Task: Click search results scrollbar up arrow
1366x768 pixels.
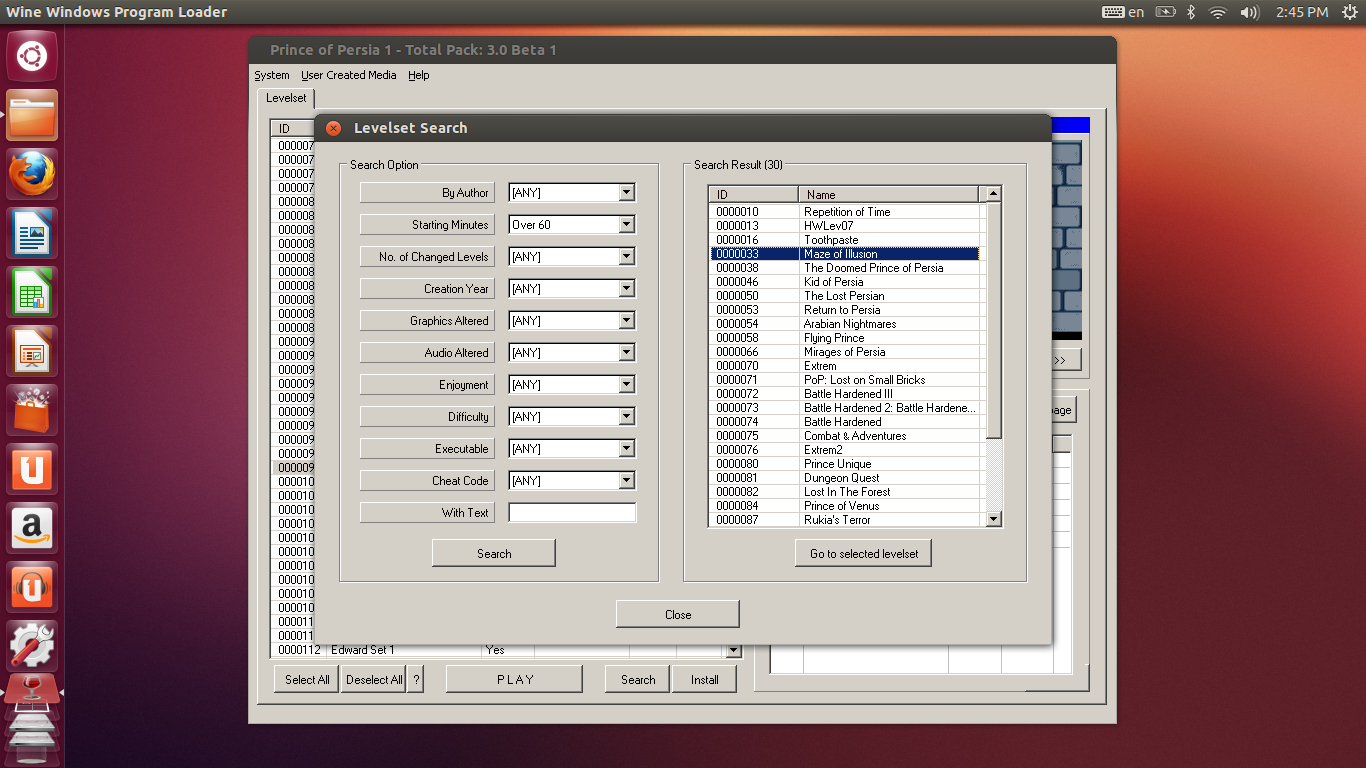Action: coord(993,194)
